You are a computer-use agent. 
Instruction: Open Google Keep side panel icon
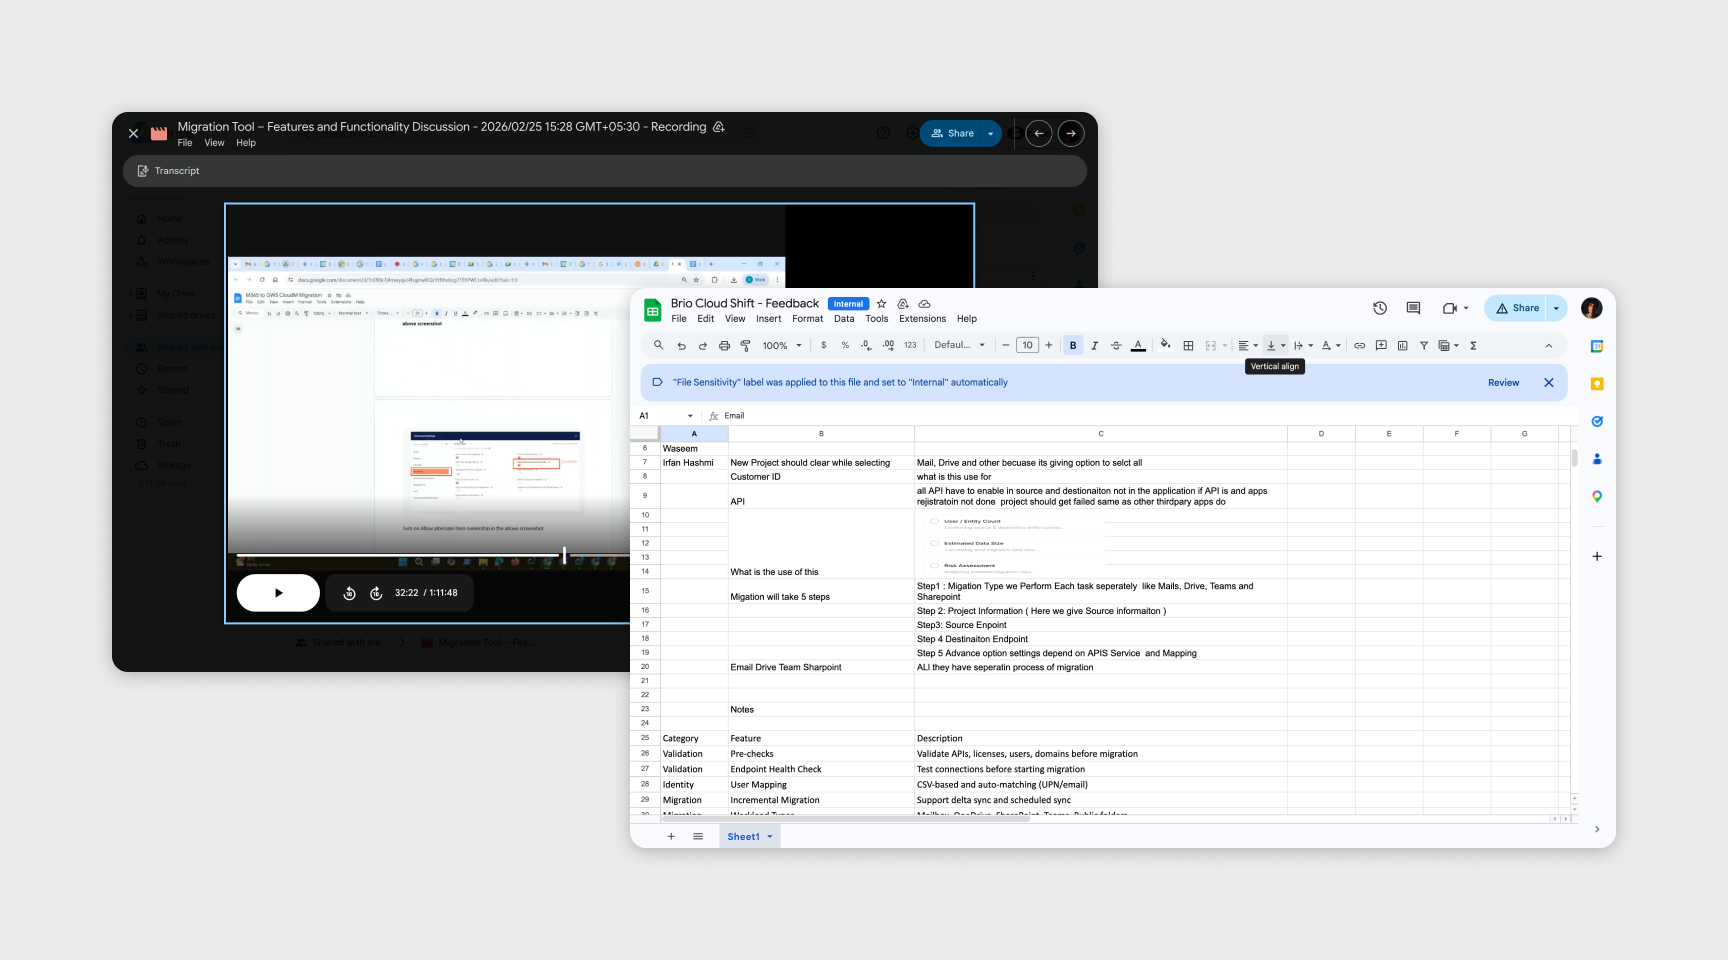click(x=1597, y=384)
